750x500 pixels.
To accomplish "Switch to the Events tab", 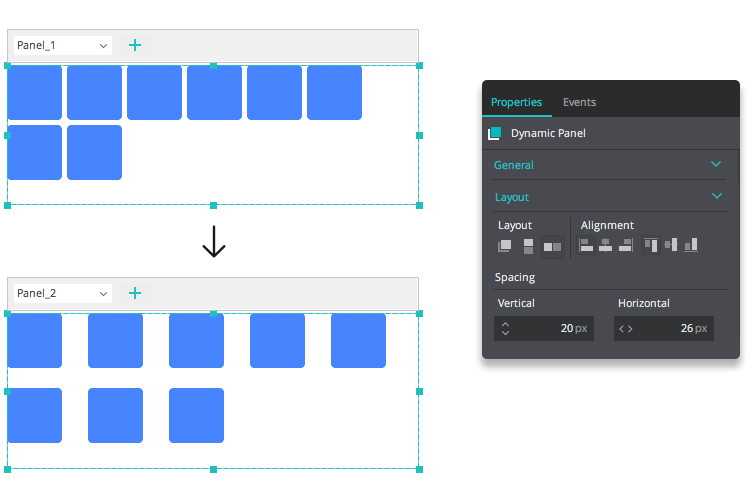I will pos(579,102).
